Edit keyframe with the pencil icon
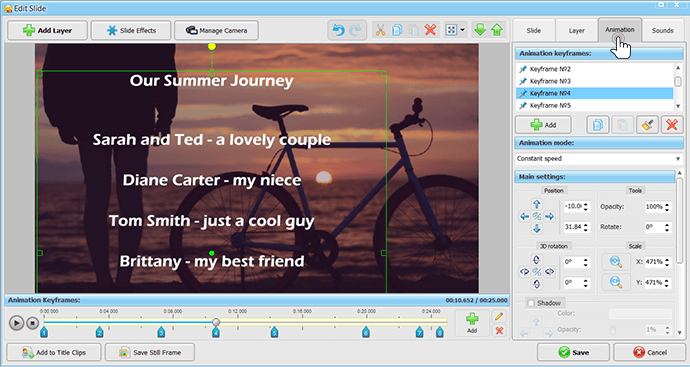 (499, 316)
